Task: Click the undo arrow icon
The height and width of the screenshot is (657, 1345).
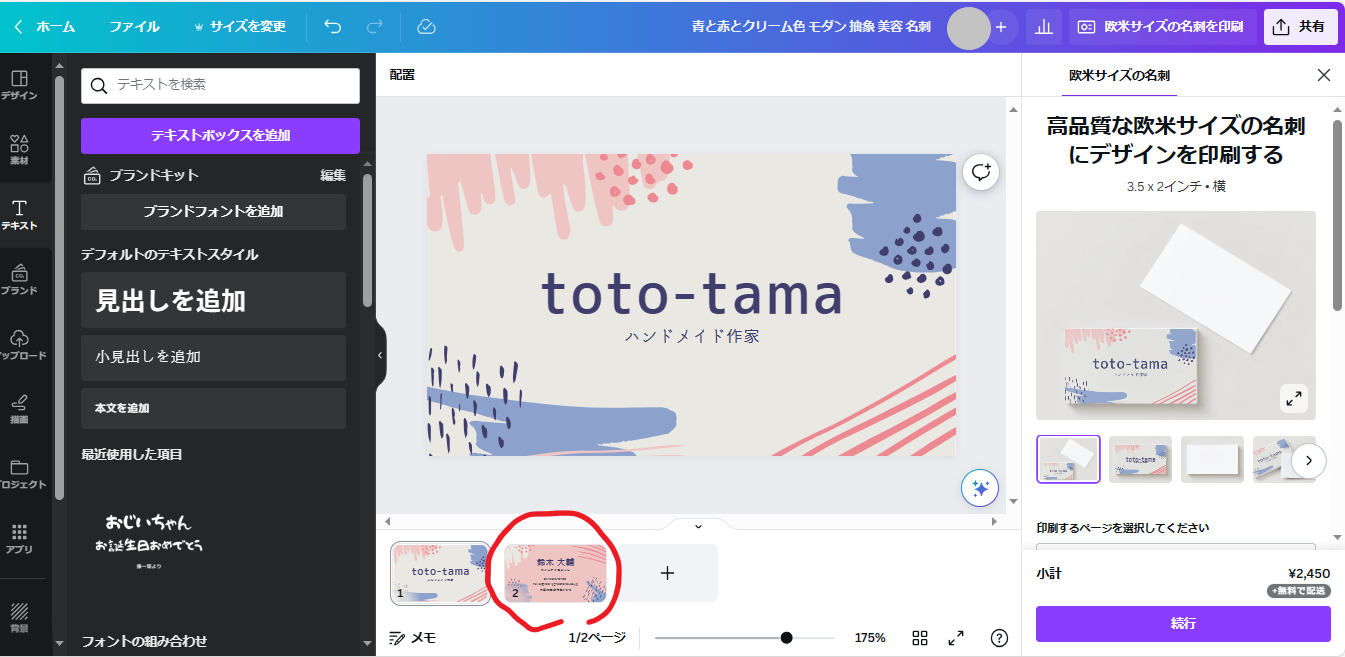Action: tap(333, 27)
